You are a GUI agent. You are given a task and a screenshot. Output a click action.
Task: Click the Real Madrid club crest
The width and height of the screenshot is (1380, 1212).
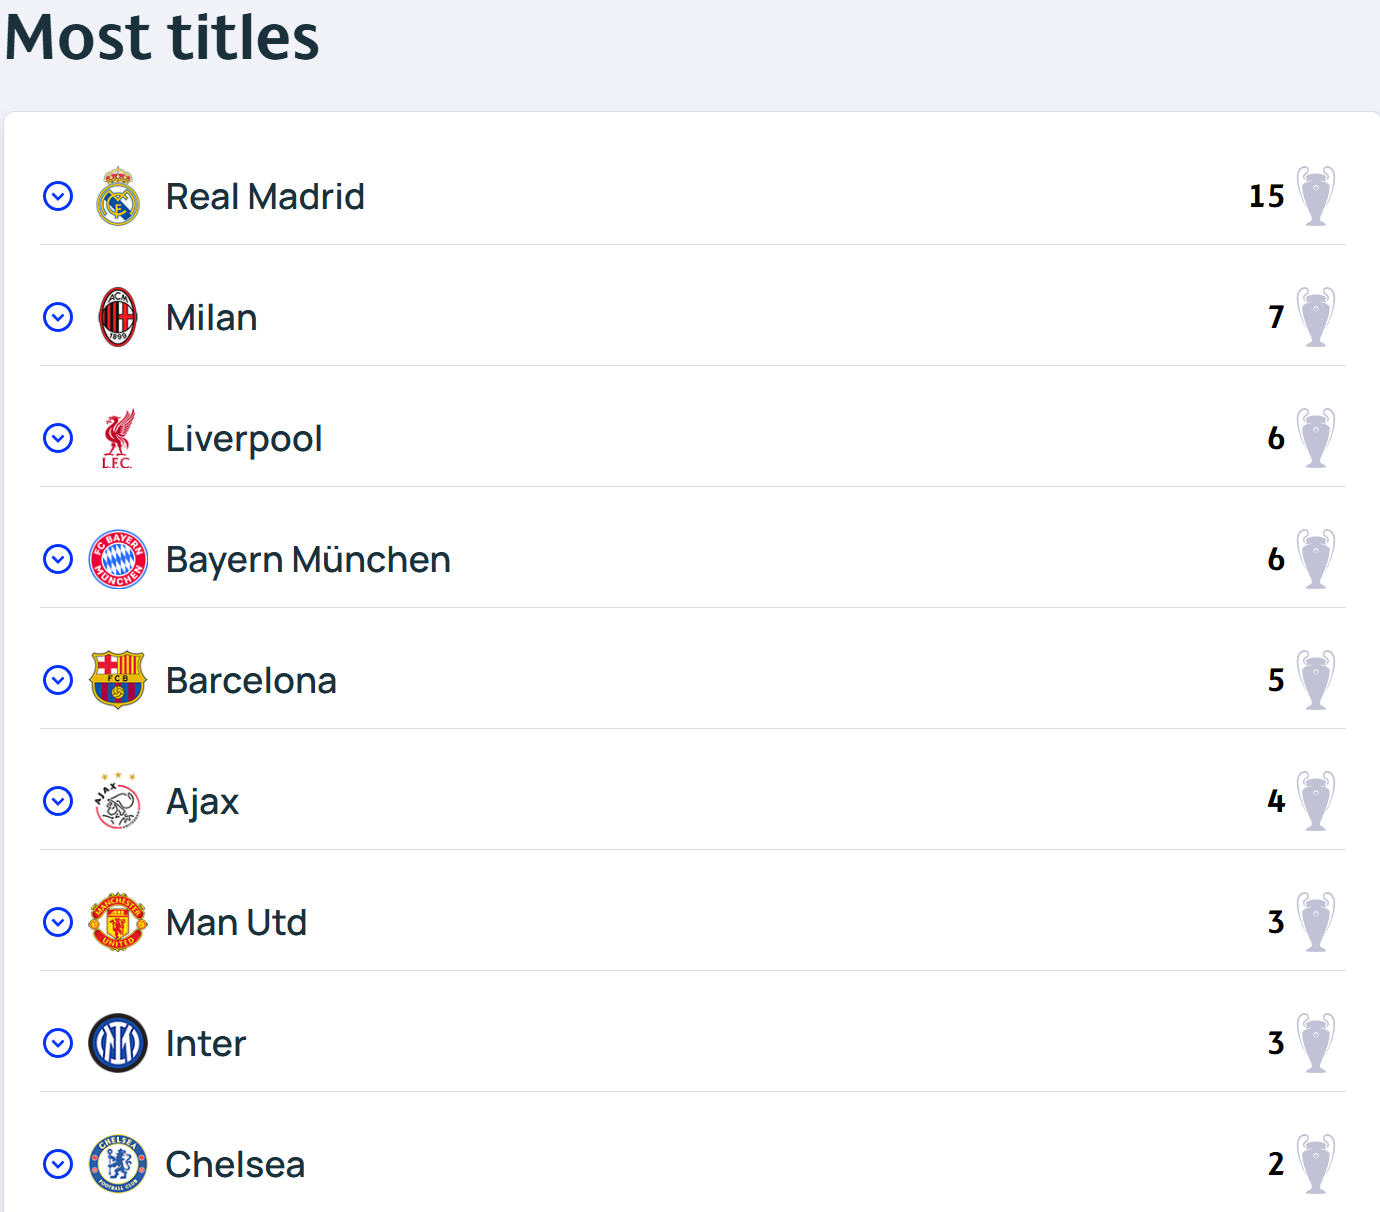tap(118, 196)
